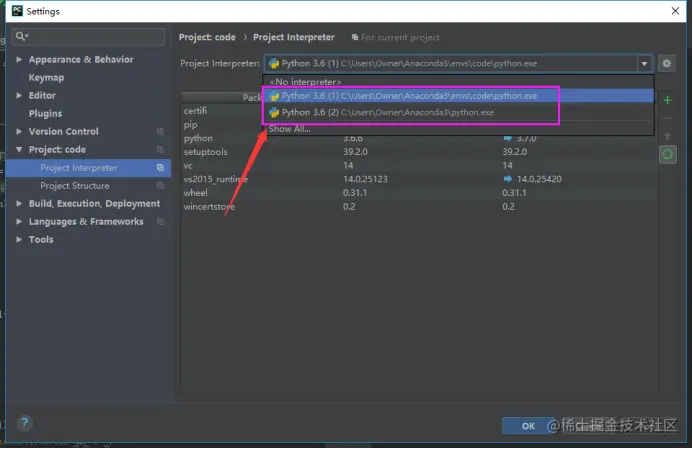This screenshot has height=449, width=693.
Task: Select Python 3.6 (2) Anaconda3 interpreter
Action: tap(458, 112)
